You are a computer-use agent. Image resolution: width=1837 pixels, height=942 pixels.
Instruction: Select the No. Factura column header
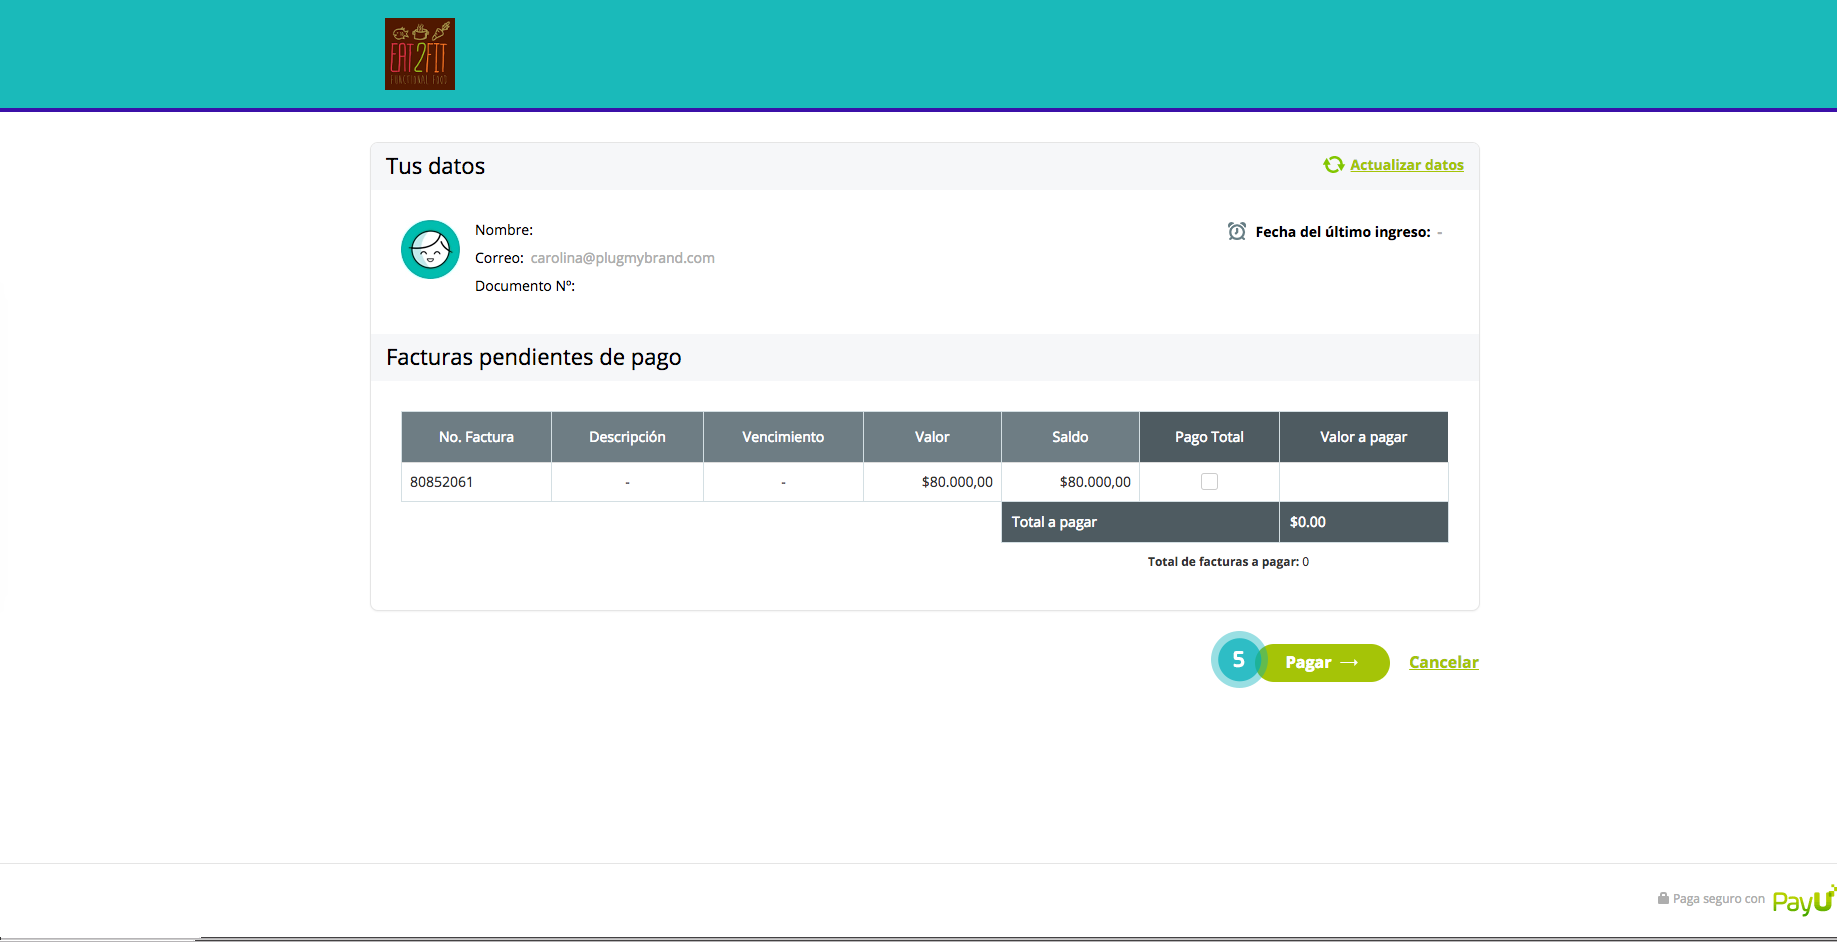pos(476,437)
